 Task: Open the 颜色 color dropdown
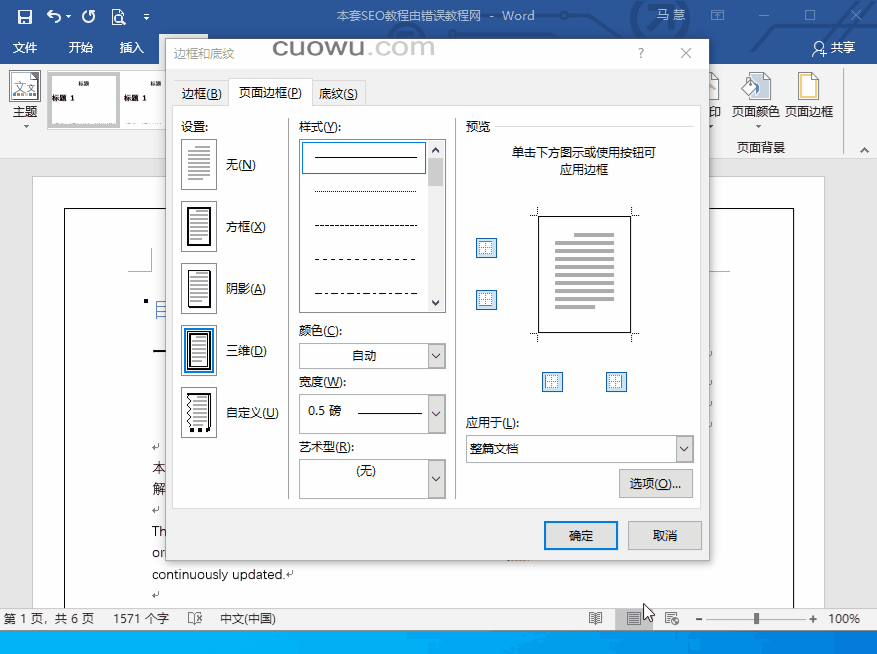point(436,356)
